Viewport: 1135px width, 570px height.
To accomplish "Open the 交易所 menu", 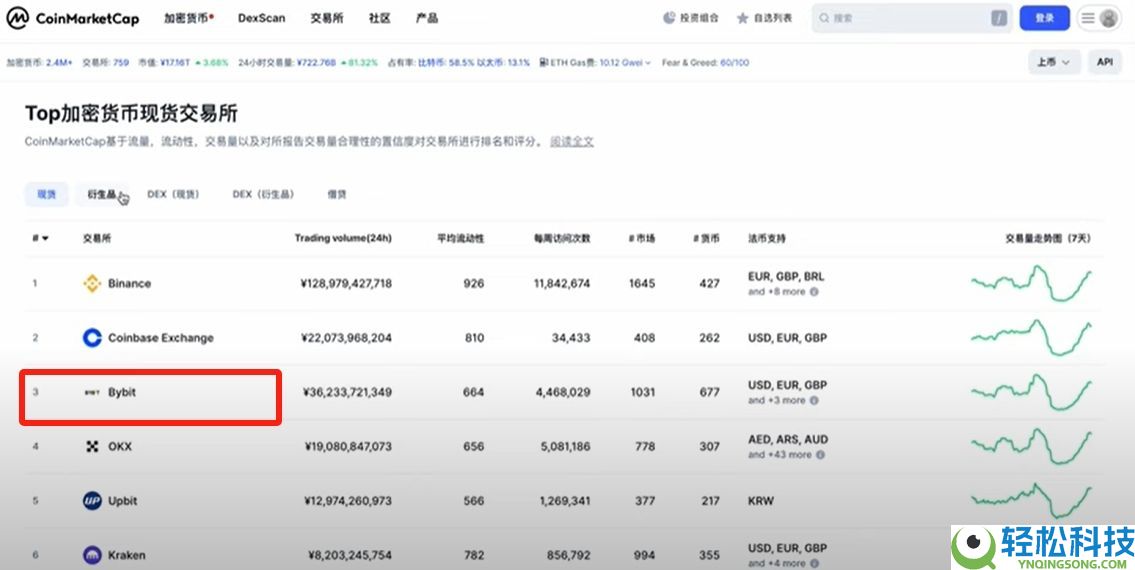I will pos(326,18).
